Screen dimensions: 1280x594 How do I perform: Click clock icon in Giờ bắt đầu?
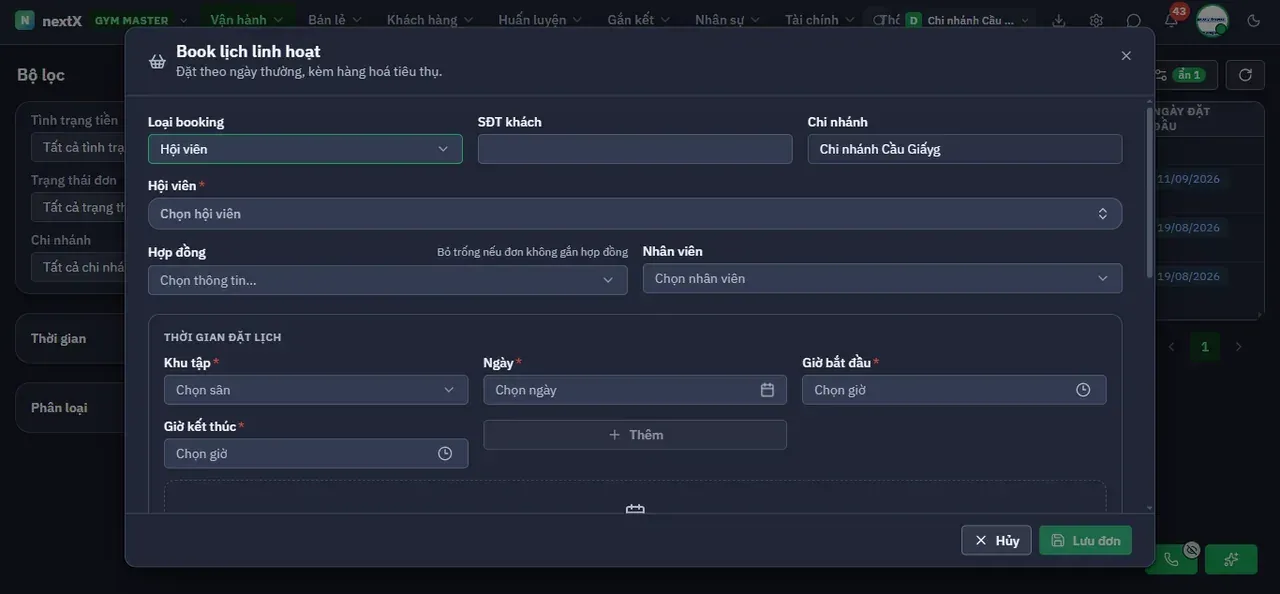click(x=1083, y=390)
